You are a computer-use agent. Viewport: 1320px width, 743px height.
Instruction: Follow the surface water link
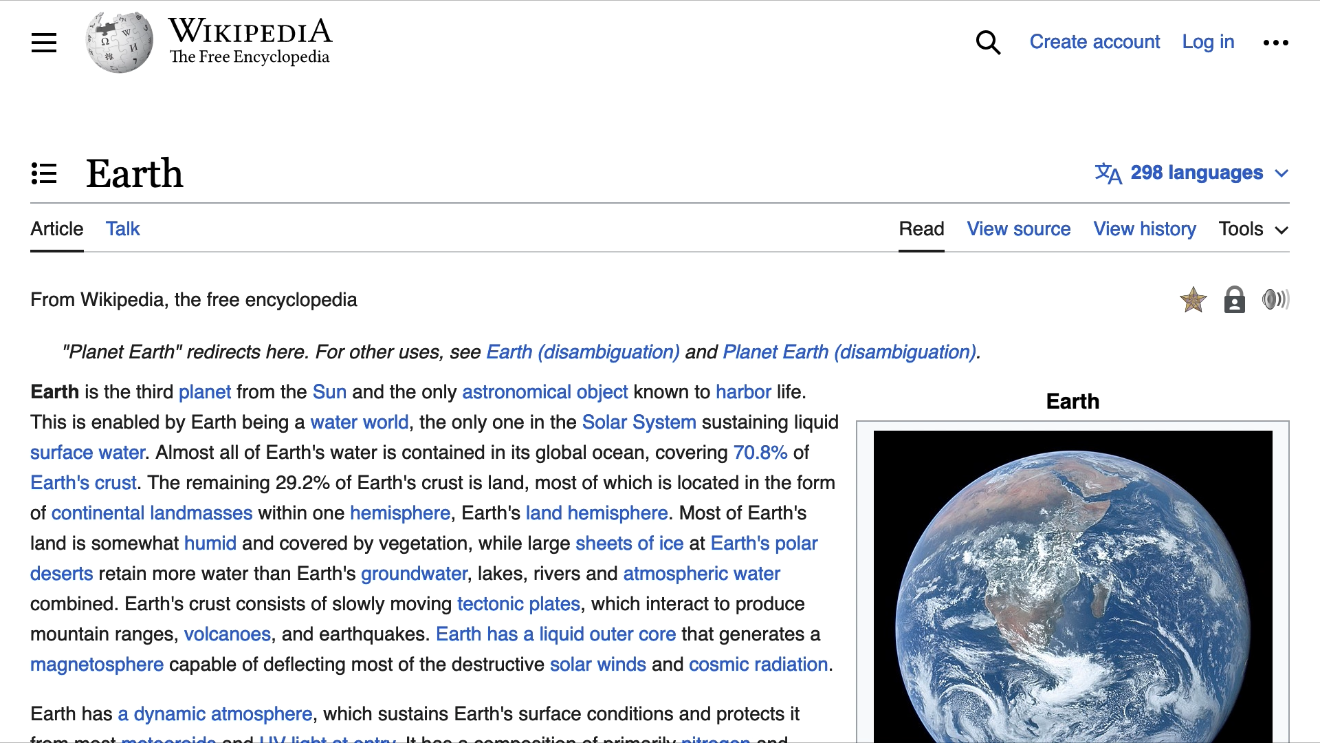88,453
